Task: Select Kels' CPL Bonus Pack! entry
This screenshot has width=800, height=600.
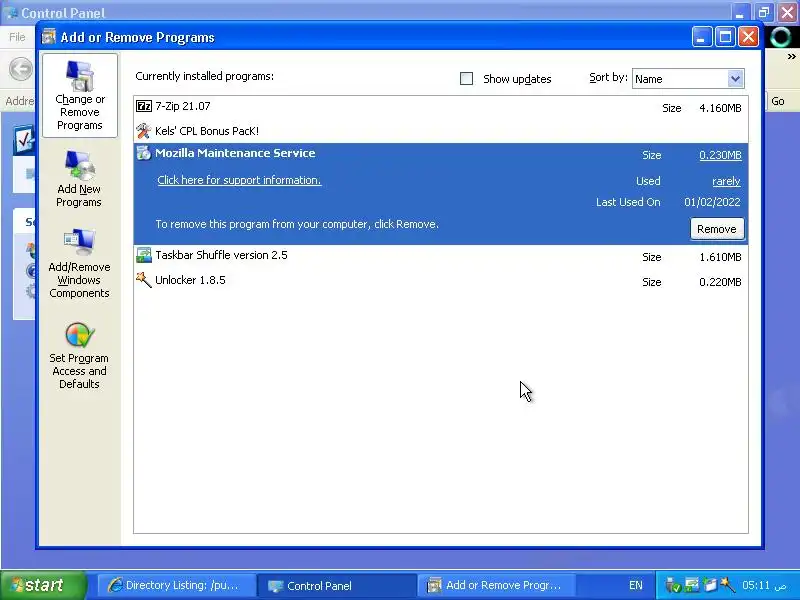Action: click(x=441, y=131)
